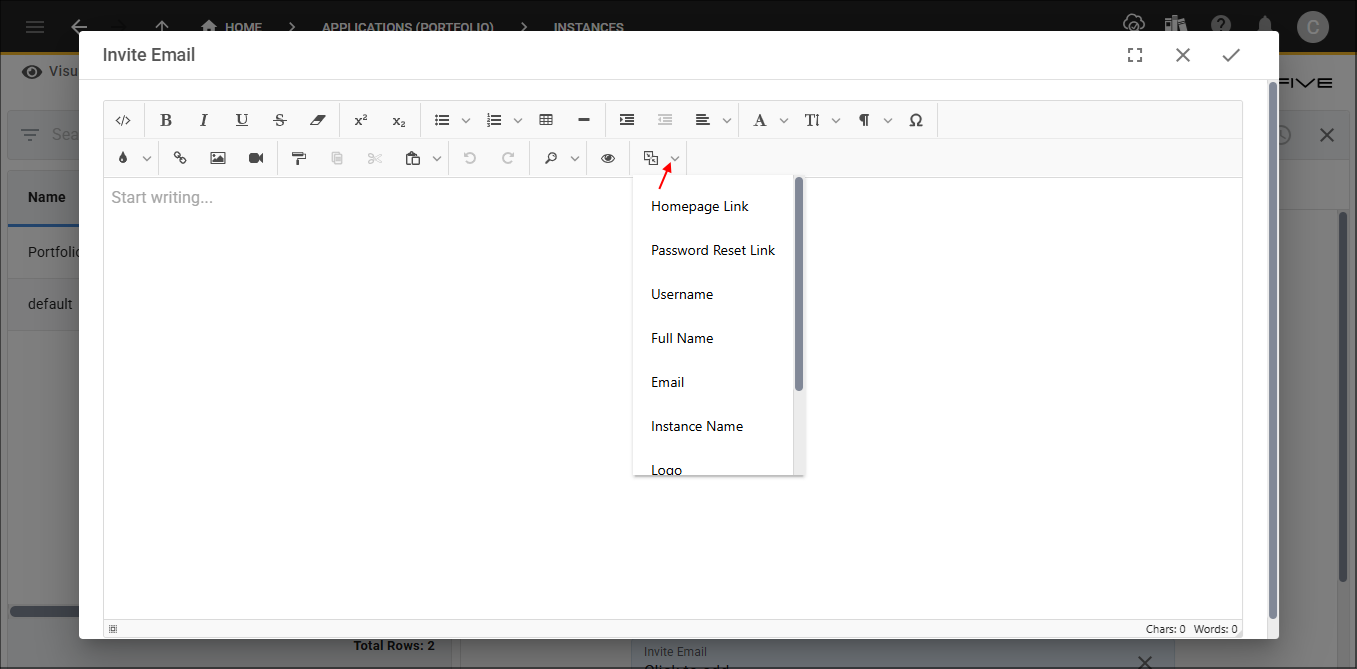Select the code view icon
Screen dimensions: 1357x669
click(123, 119)
